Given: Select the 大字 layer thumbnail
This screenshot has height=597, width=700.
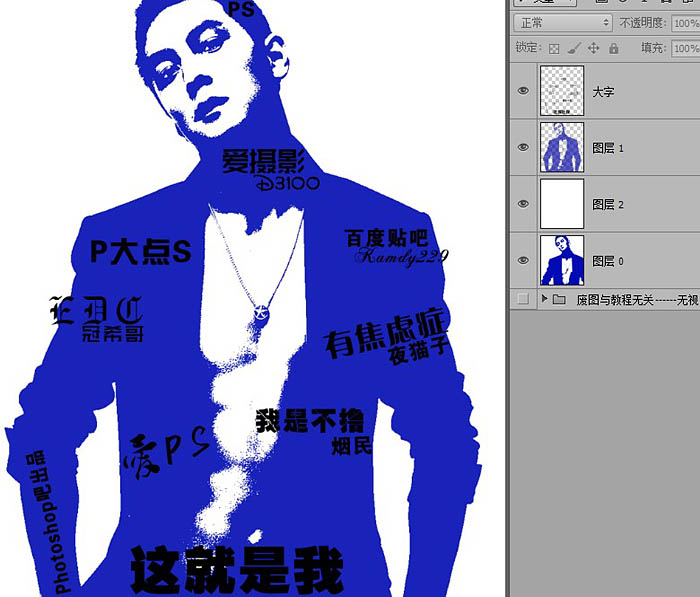Looking at the screenshot, I should click(x=562, y=91).
